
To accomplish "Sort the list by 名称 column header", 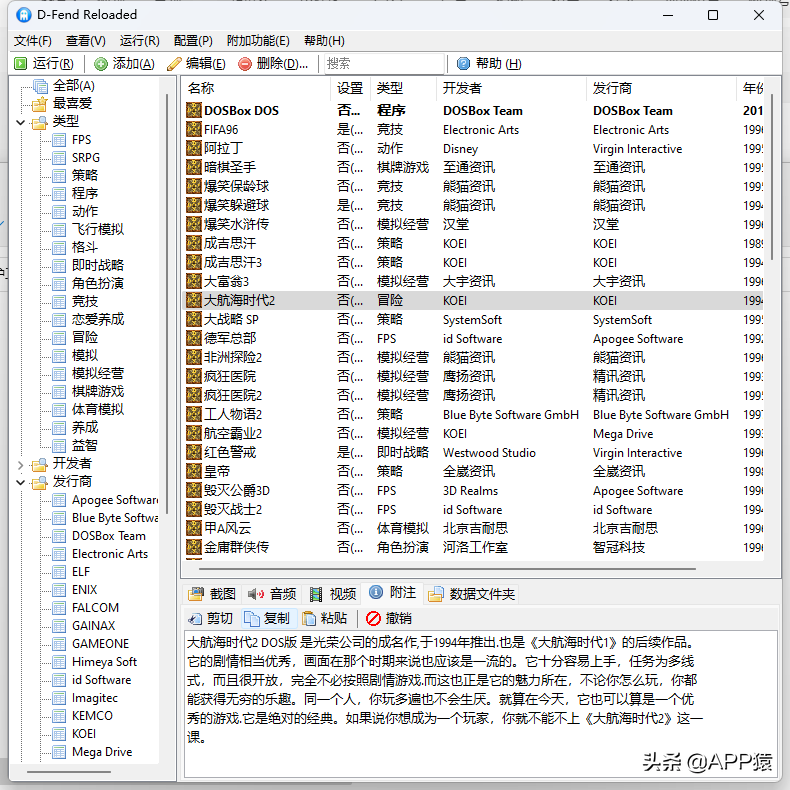I will point(255,88).
